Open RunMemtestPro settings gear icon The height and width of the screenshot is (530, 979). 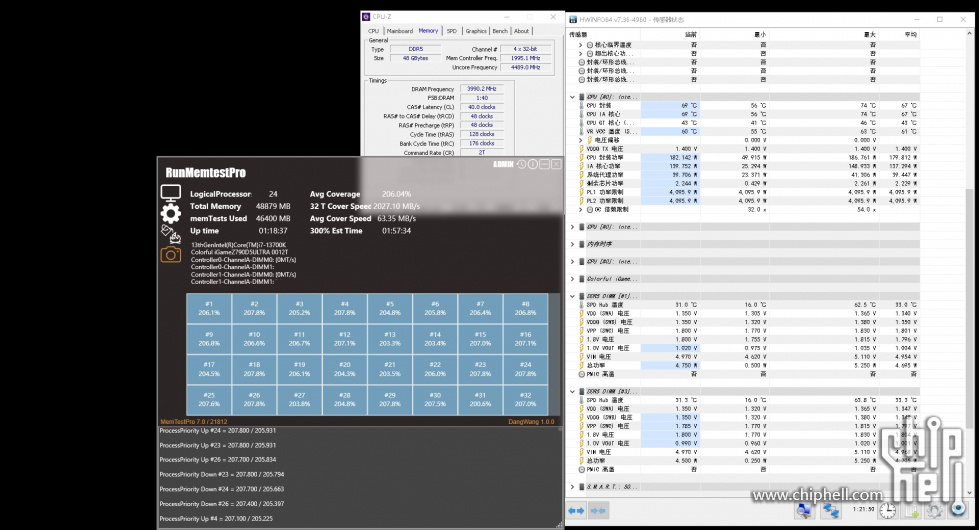170,213
